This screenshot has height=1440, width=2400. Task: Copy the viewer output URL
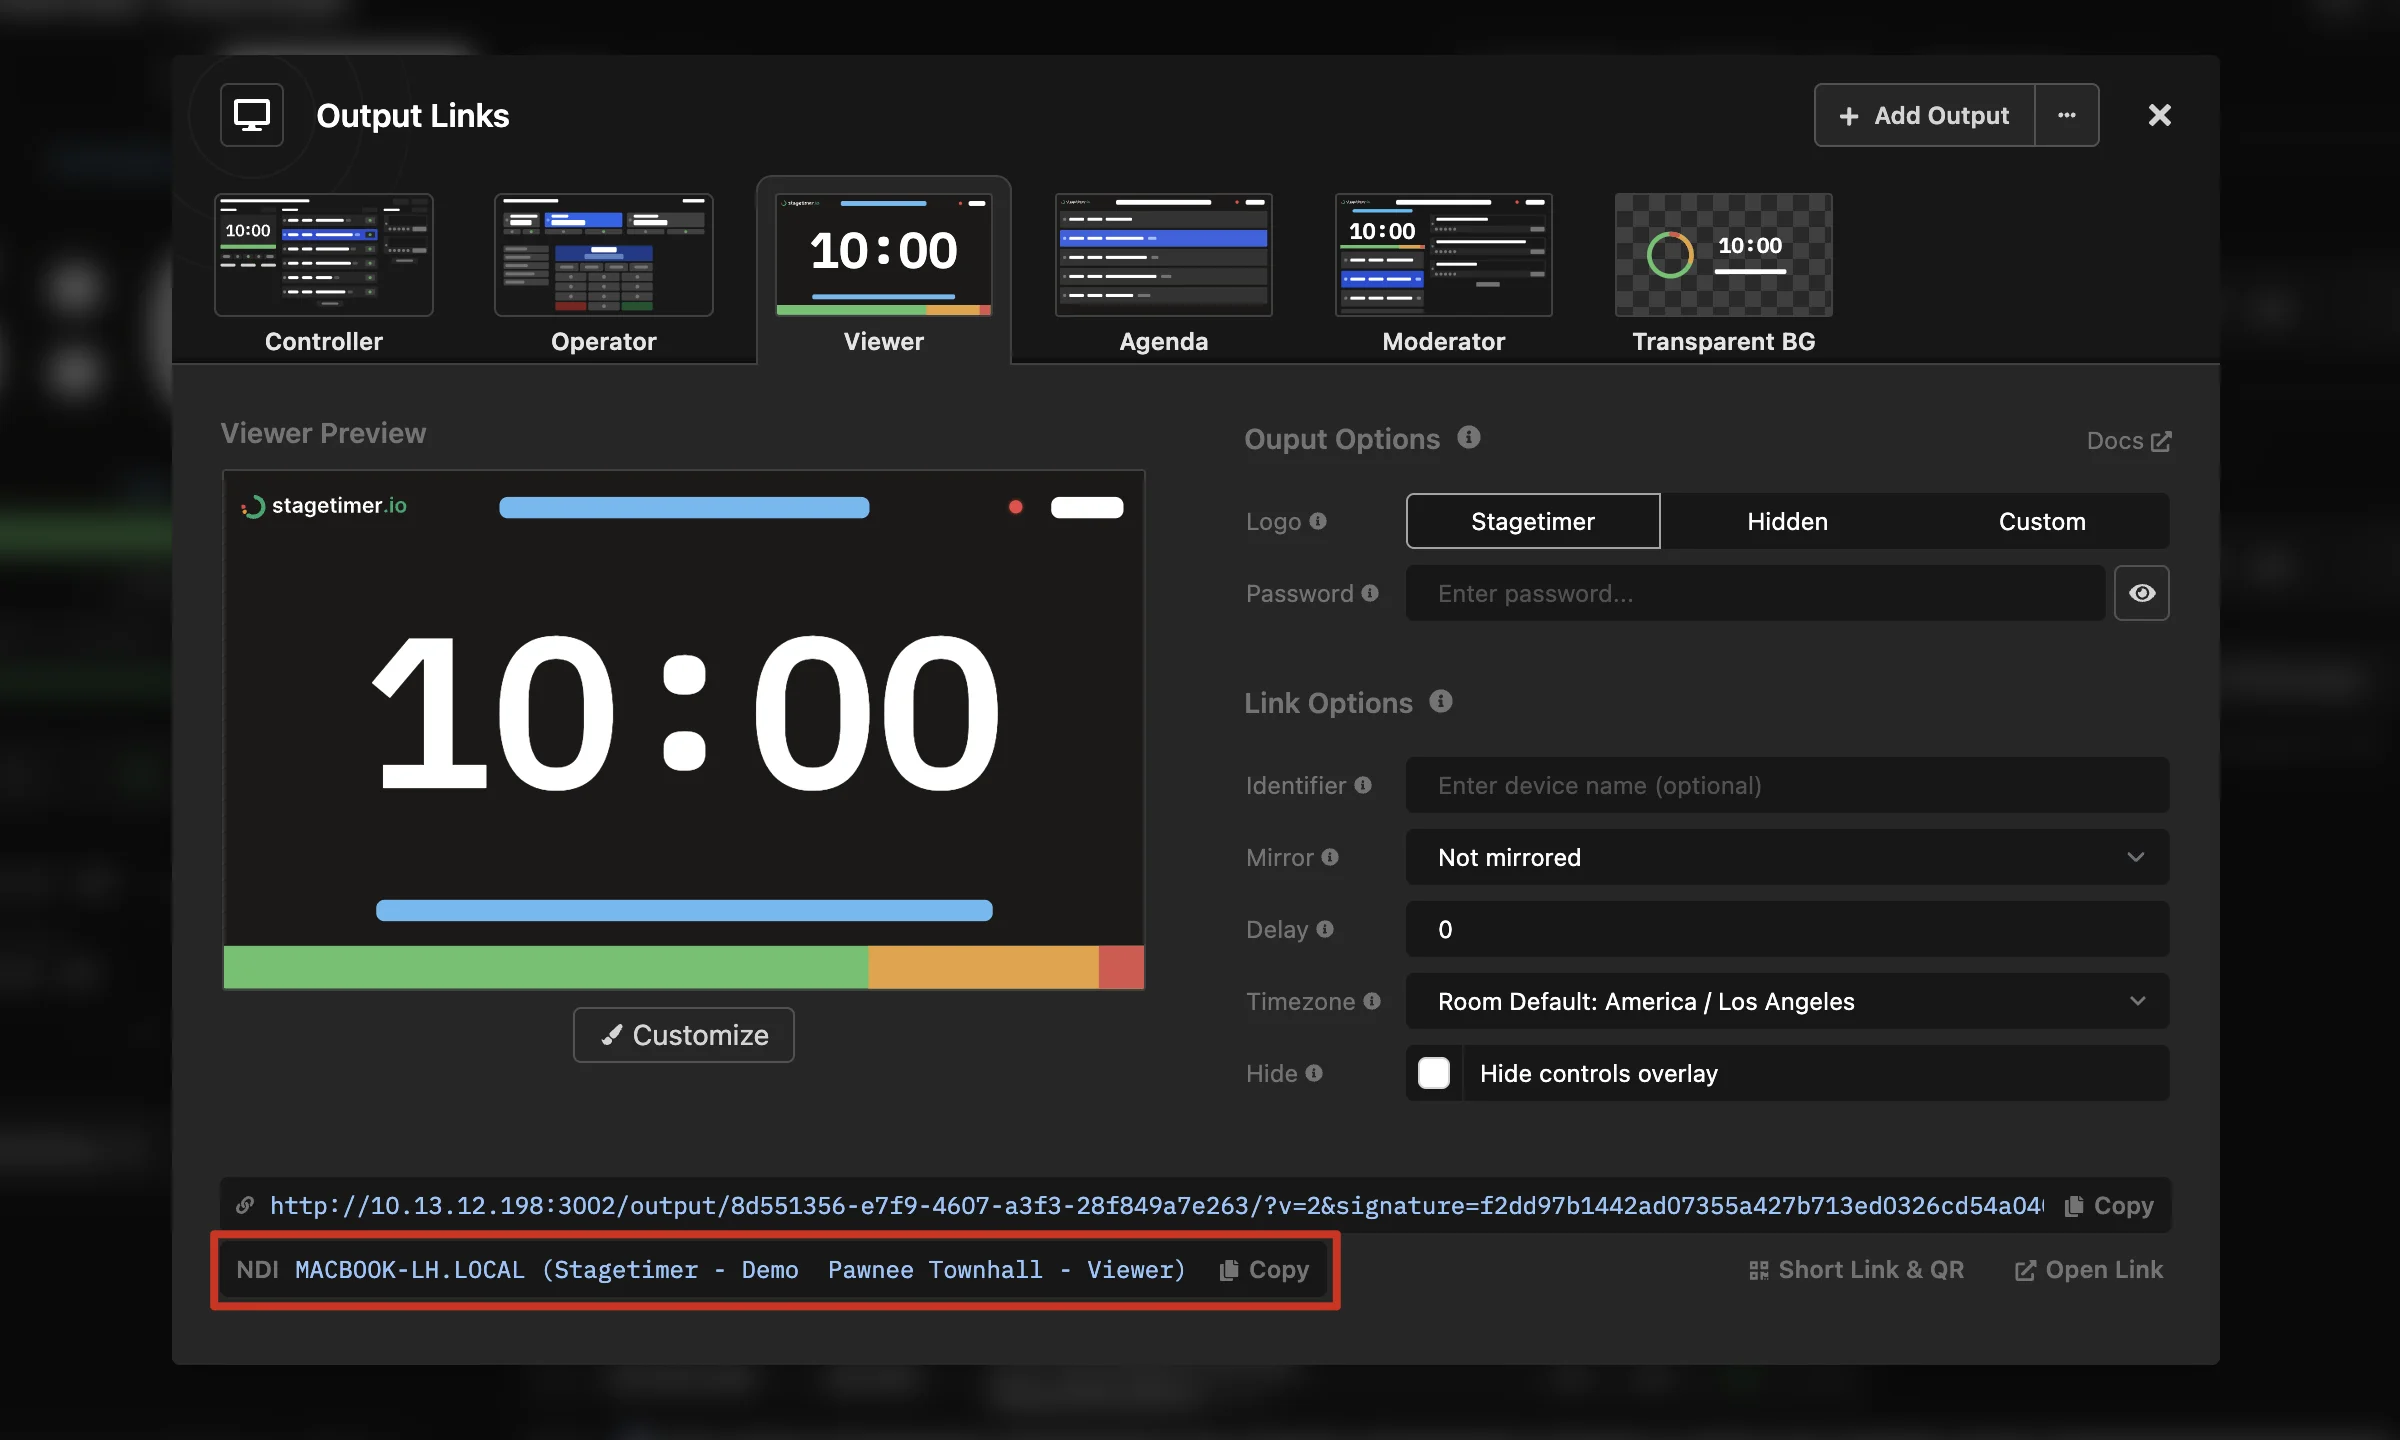(2108, 1205)
